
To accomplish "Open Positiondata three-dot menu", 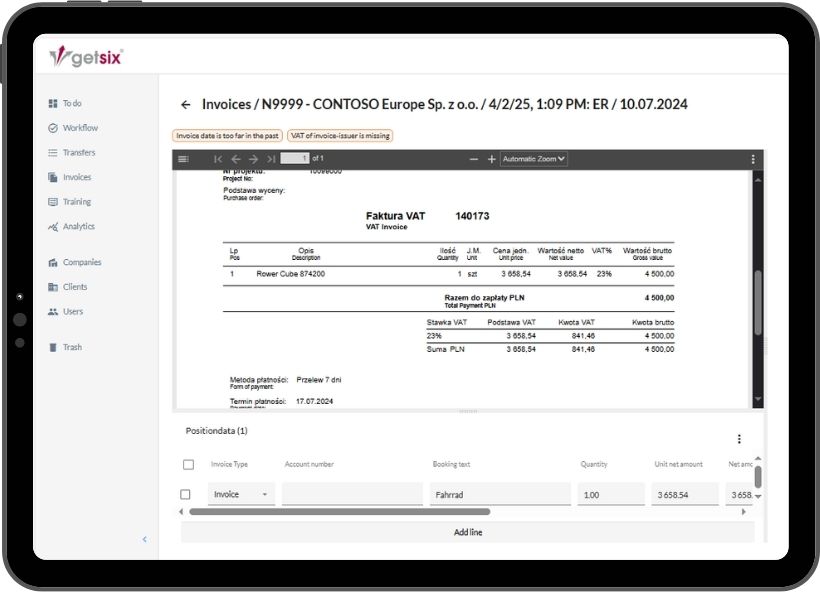I will pos(739,439).
